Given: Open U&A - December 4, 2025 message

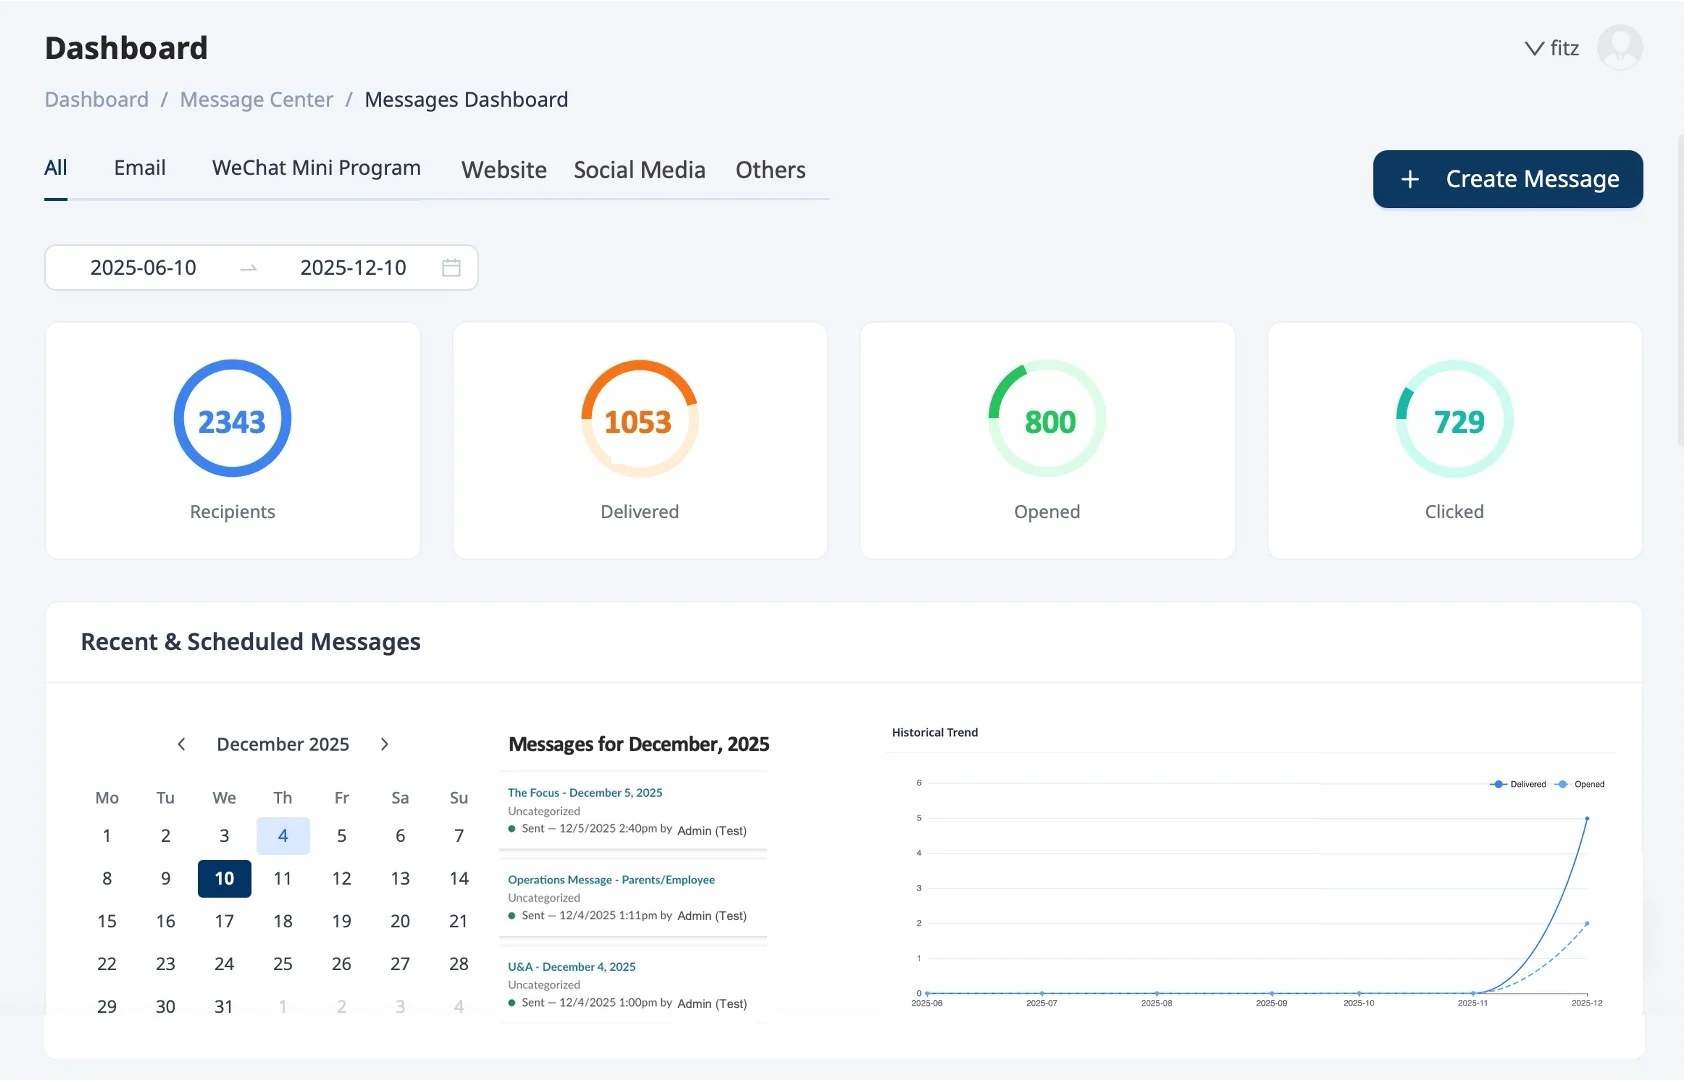Looking at the screenshot, I should (572, 967).
